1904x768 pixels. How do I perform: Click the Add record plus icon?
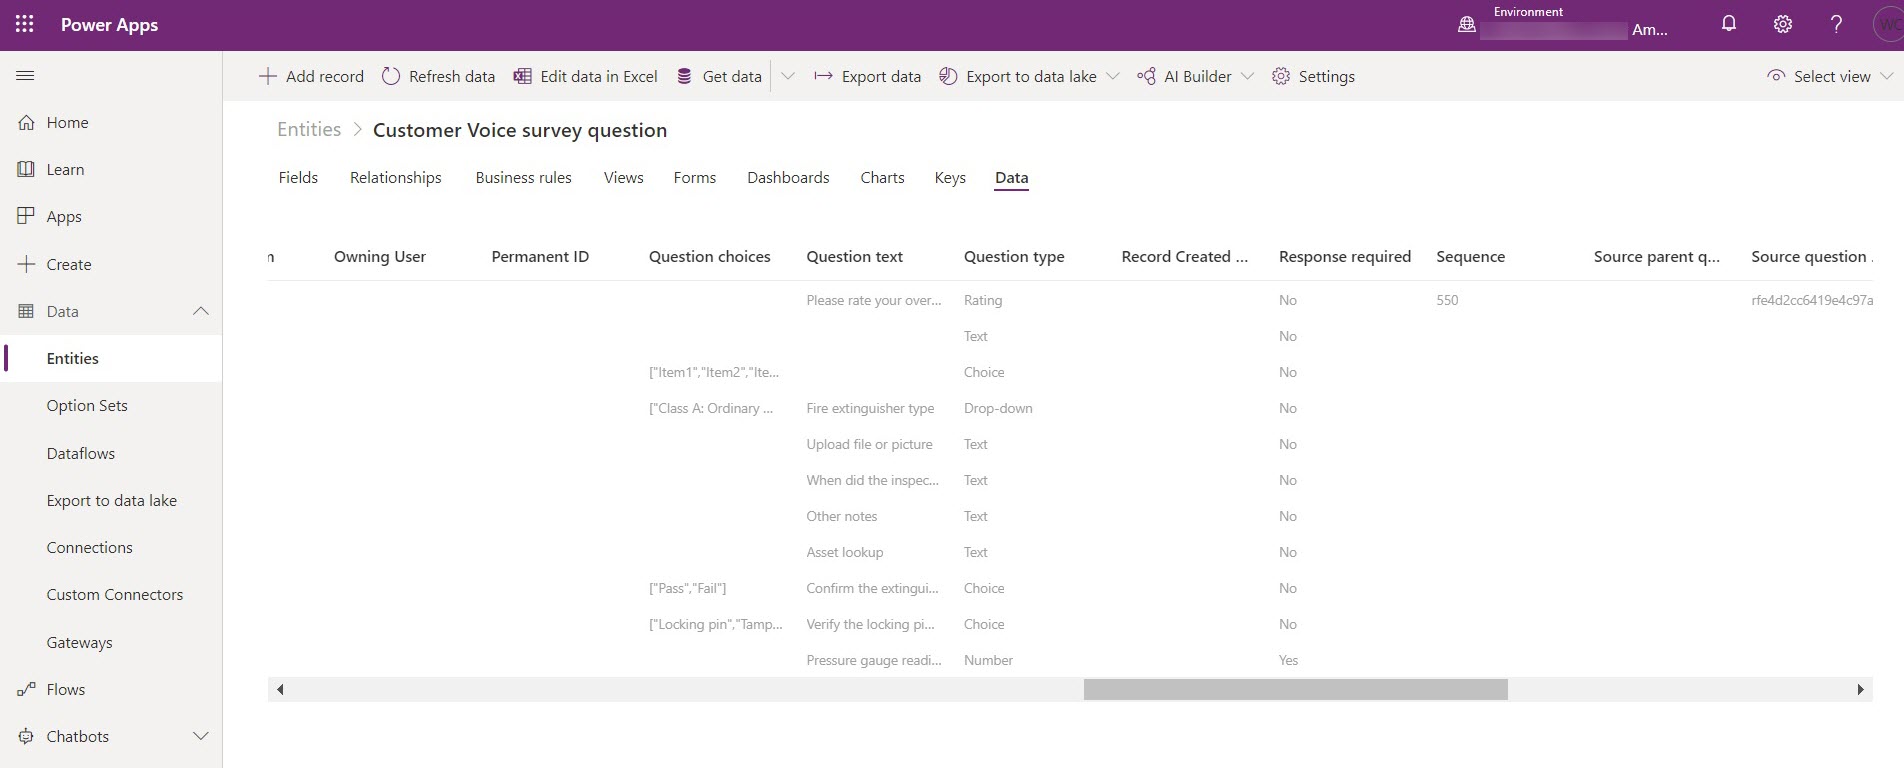(267, 76)
